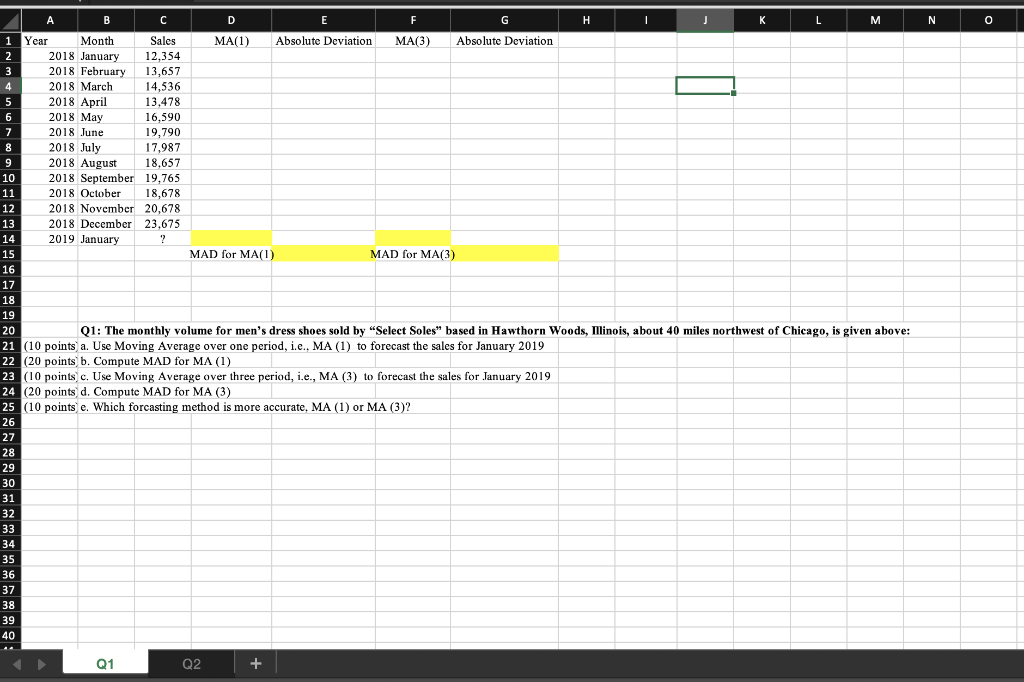Click yellow MA(3) forecast cell in row 14

(413, 238)
